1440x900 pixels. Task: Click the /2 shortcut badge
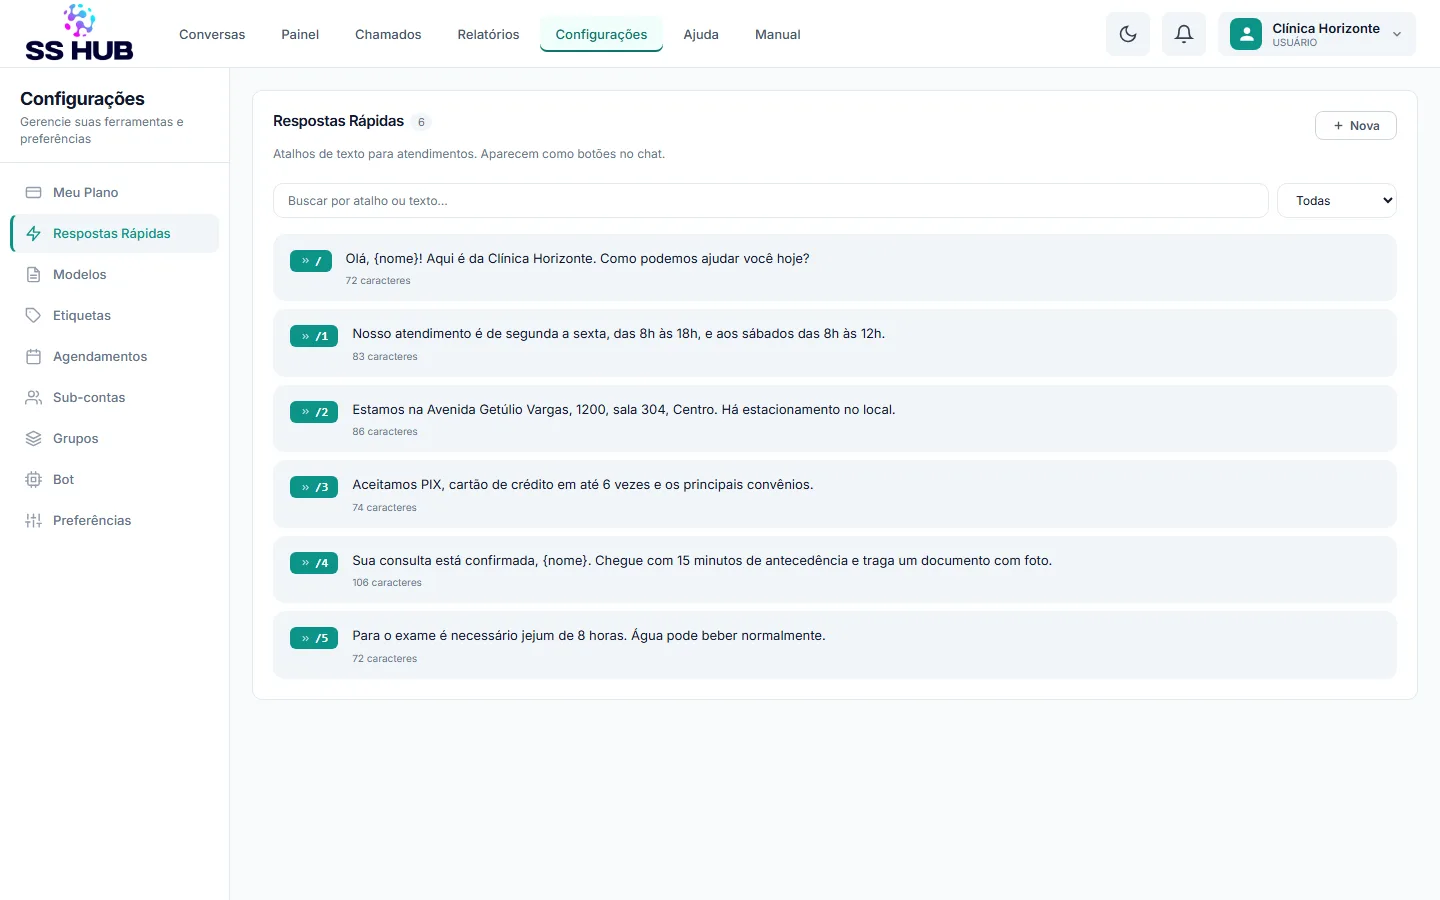314,412
